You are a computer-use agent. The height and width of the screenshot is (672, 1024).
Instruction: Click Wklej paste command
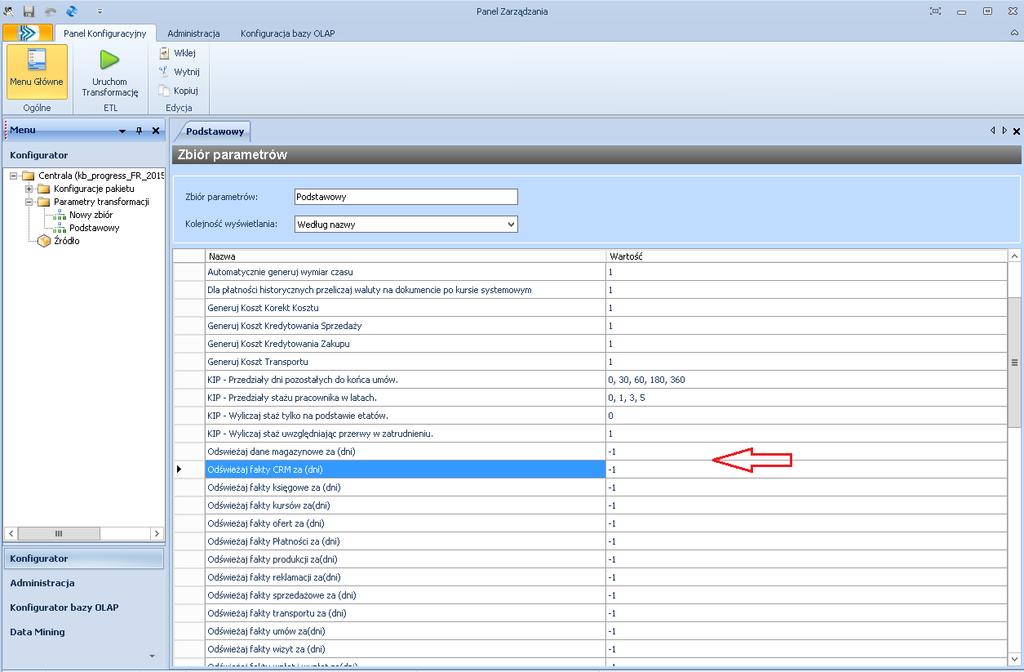click(x=178, y=54)
